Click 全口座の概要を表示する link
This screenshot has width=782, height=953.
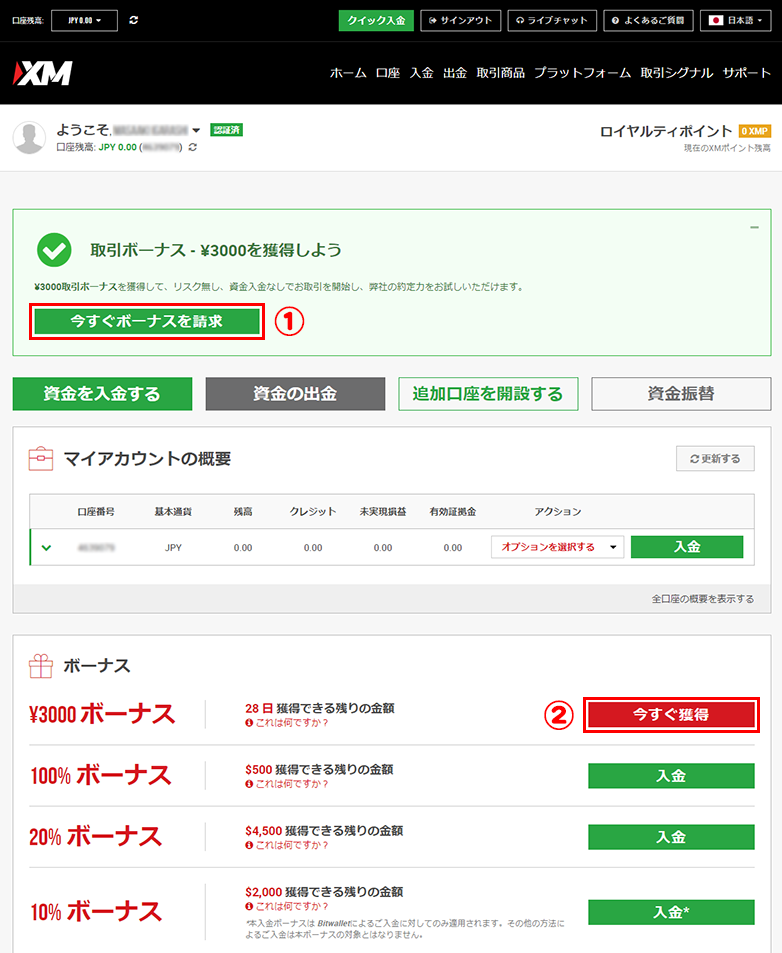click(x=703, y=599)
